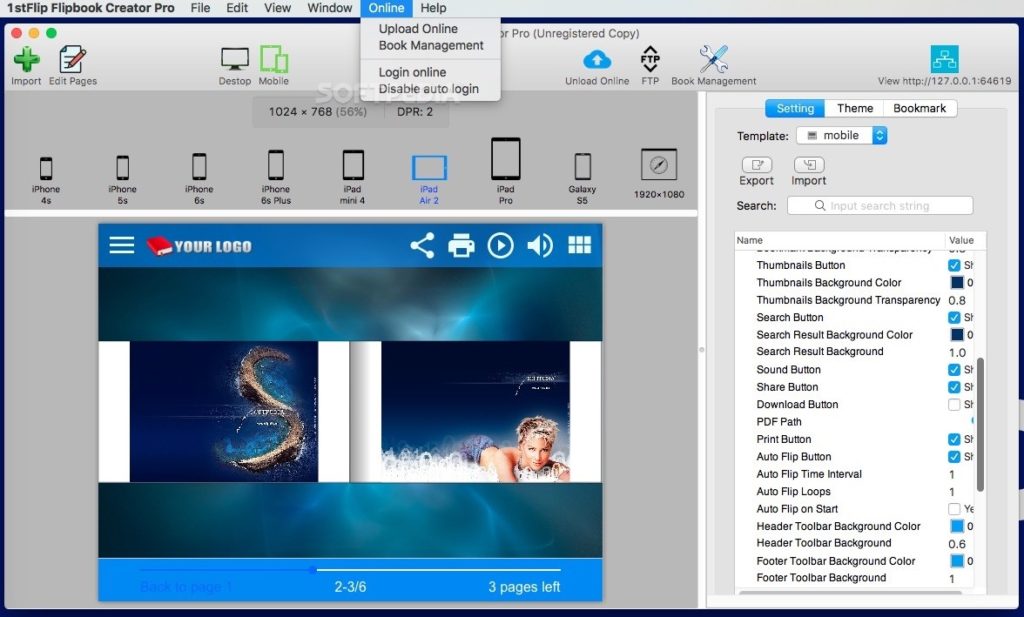Toggle the Search Button checkbox

pos(954,317)
